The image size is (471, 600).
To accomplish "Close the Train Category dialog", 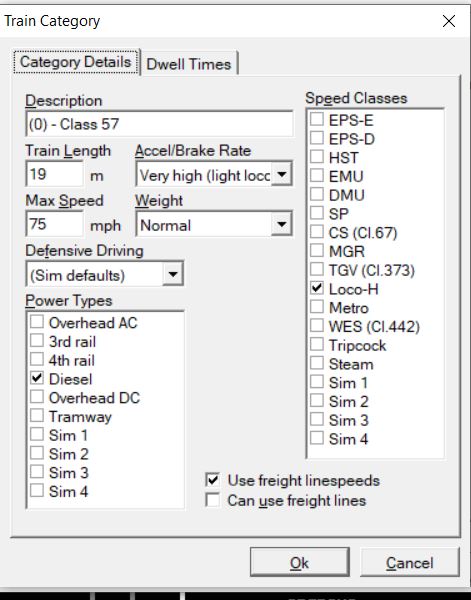I will pos(448,21).
